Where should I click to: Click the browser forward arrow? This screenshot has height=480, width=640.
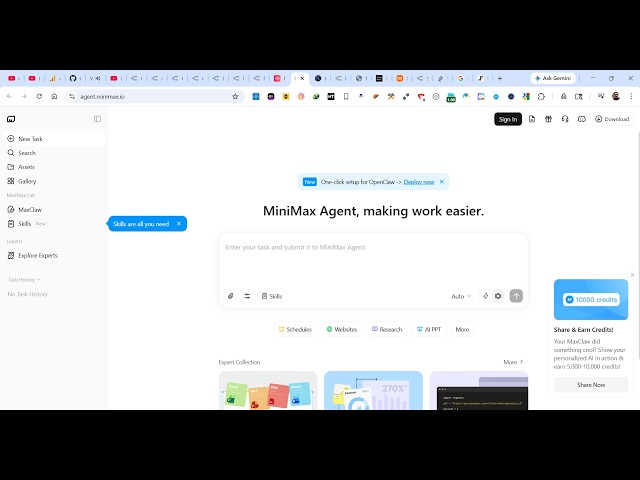click(24, 96)
